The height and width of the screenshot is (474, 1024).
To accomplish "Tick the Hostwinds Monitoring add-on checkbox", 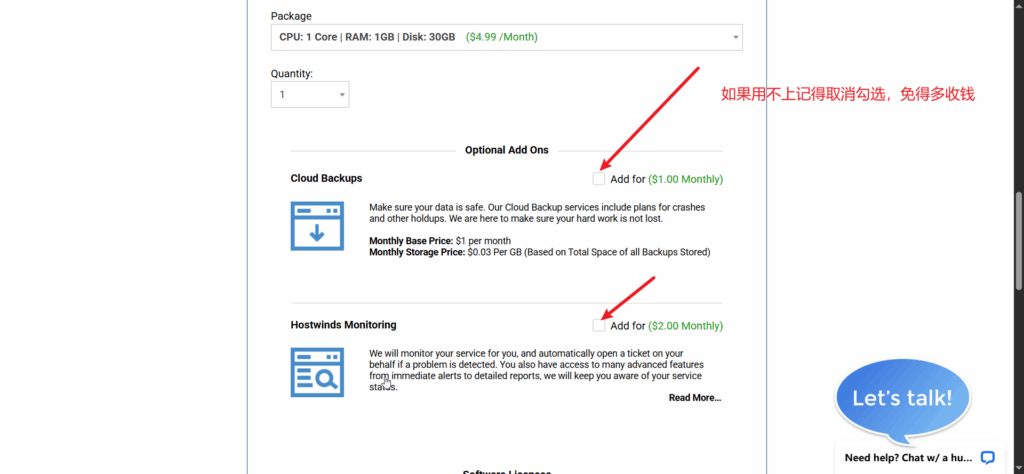I will pyautogui.click(x=598, y=325).
